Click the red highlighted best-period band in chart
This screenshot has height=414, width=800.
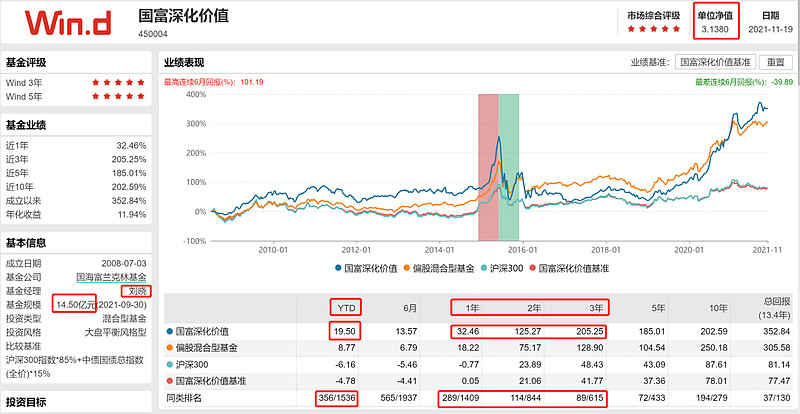tap(488, 167)
